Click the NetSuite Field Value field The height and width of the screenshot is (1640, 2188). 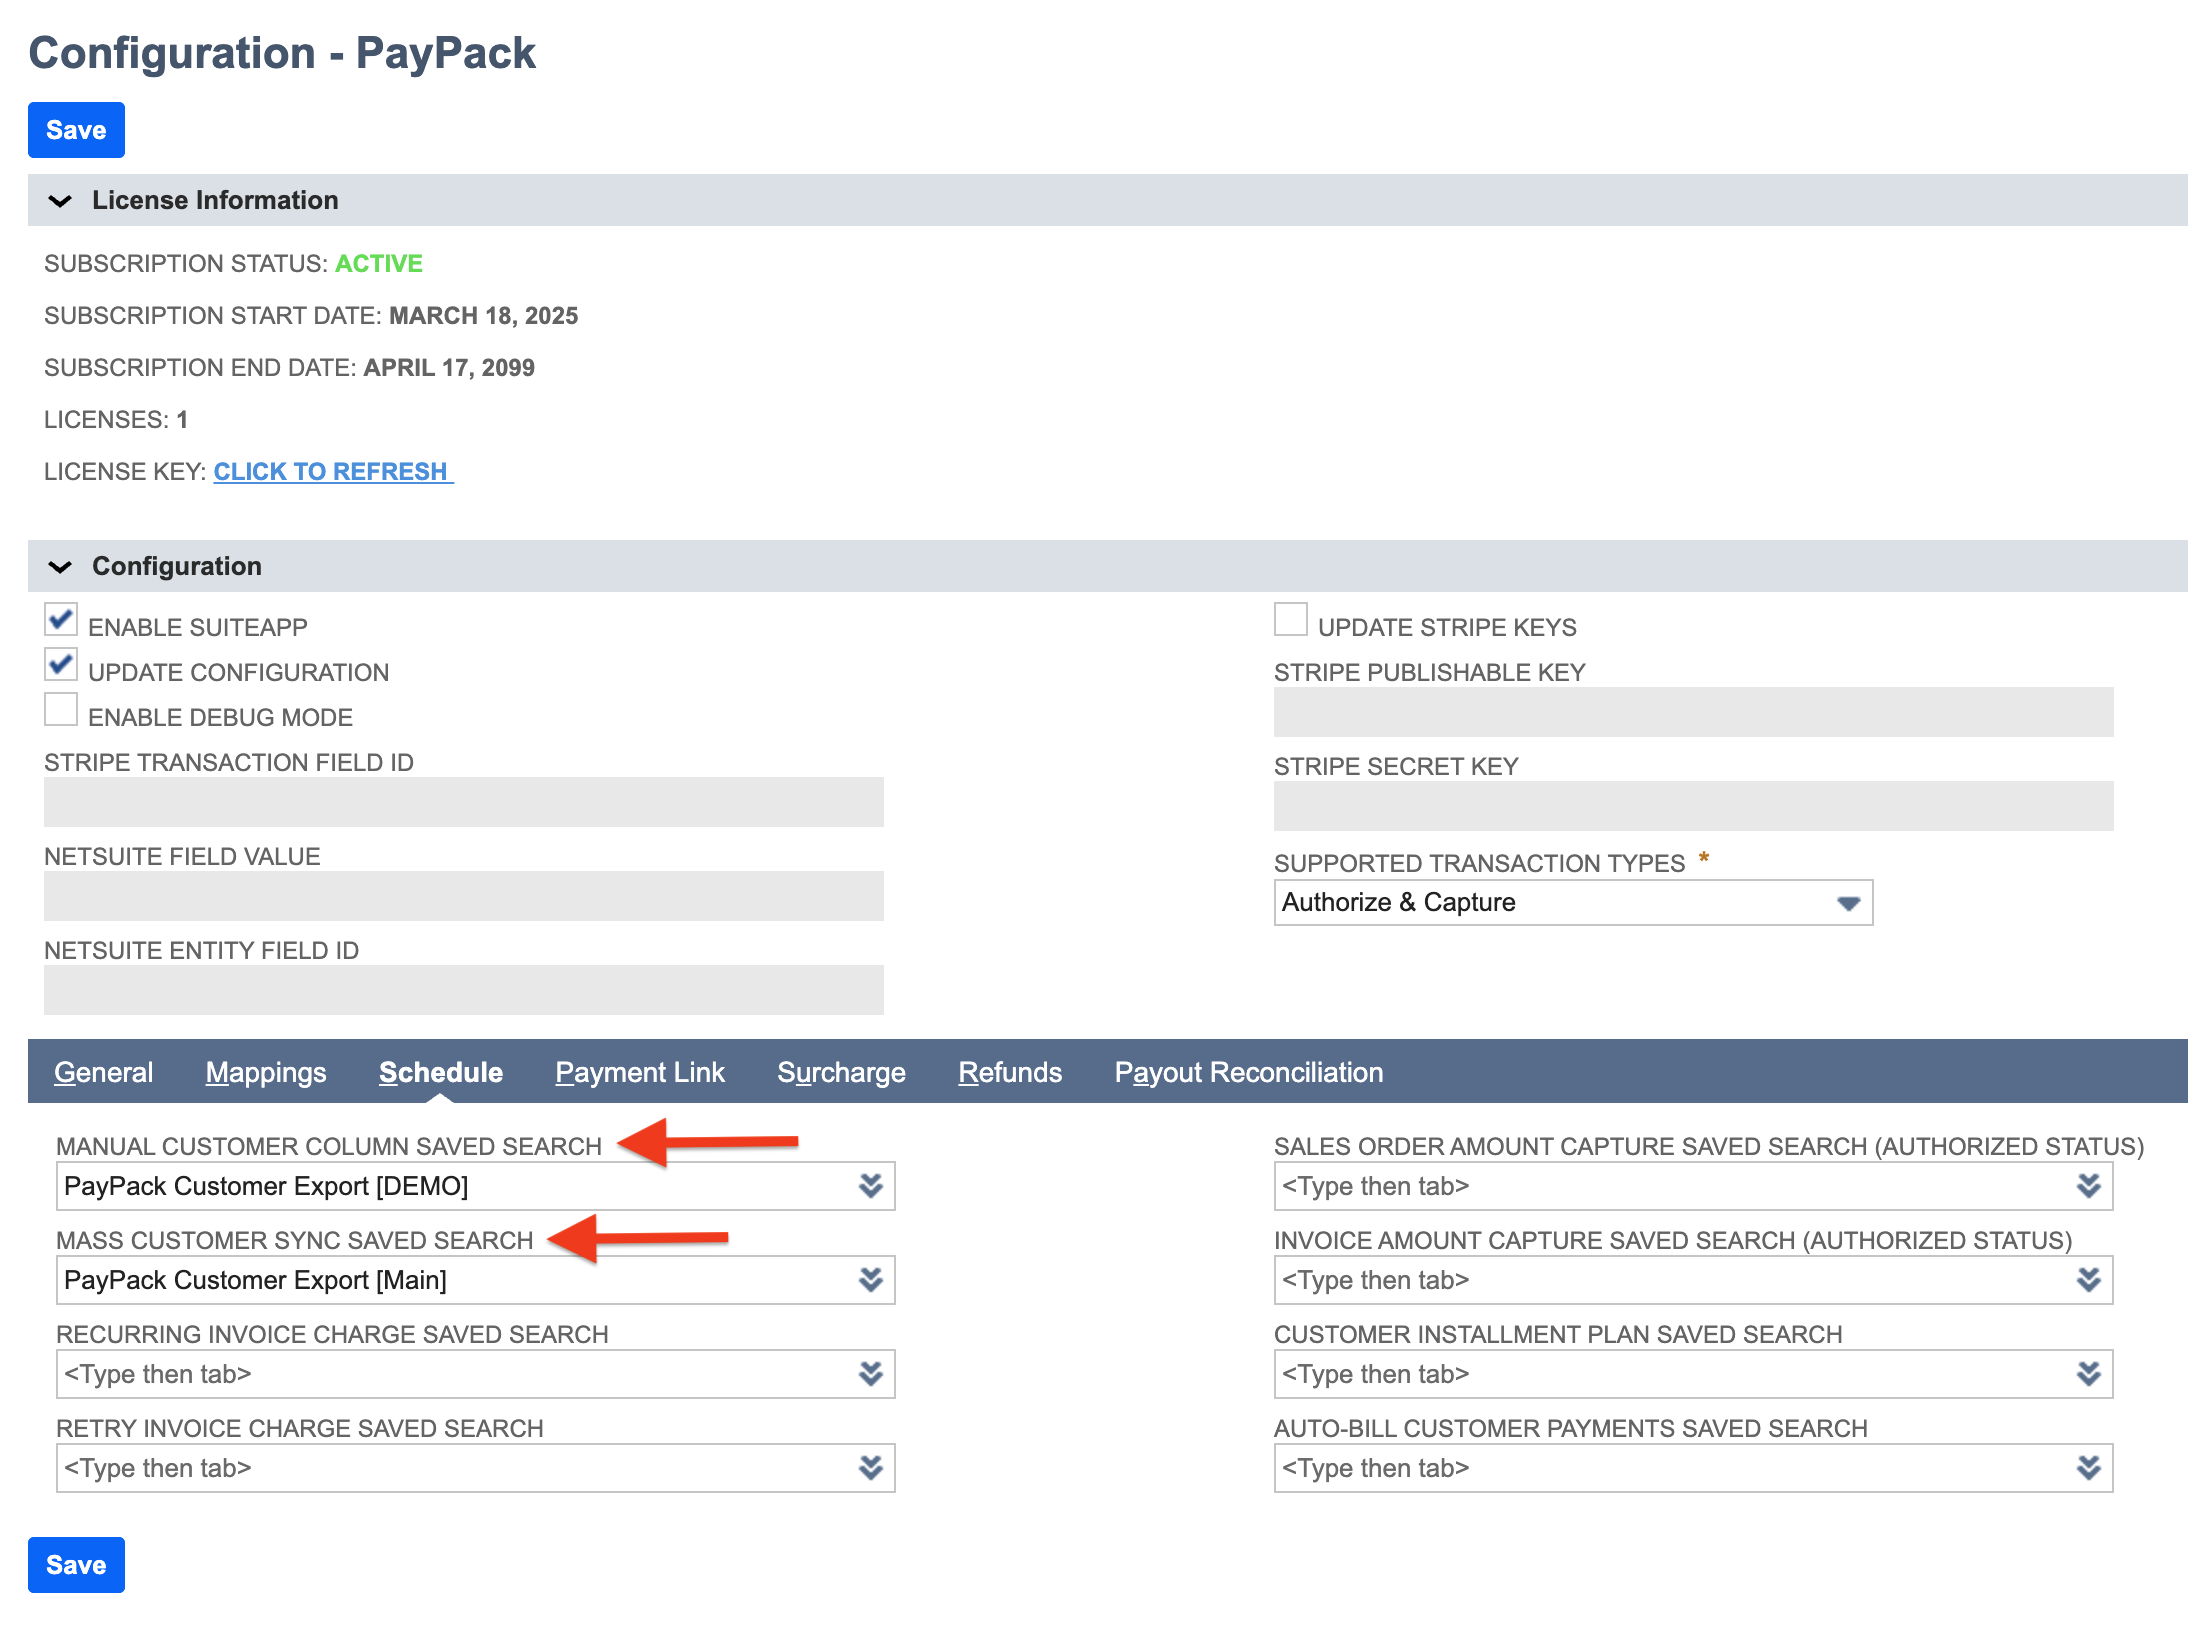[464, 896]
